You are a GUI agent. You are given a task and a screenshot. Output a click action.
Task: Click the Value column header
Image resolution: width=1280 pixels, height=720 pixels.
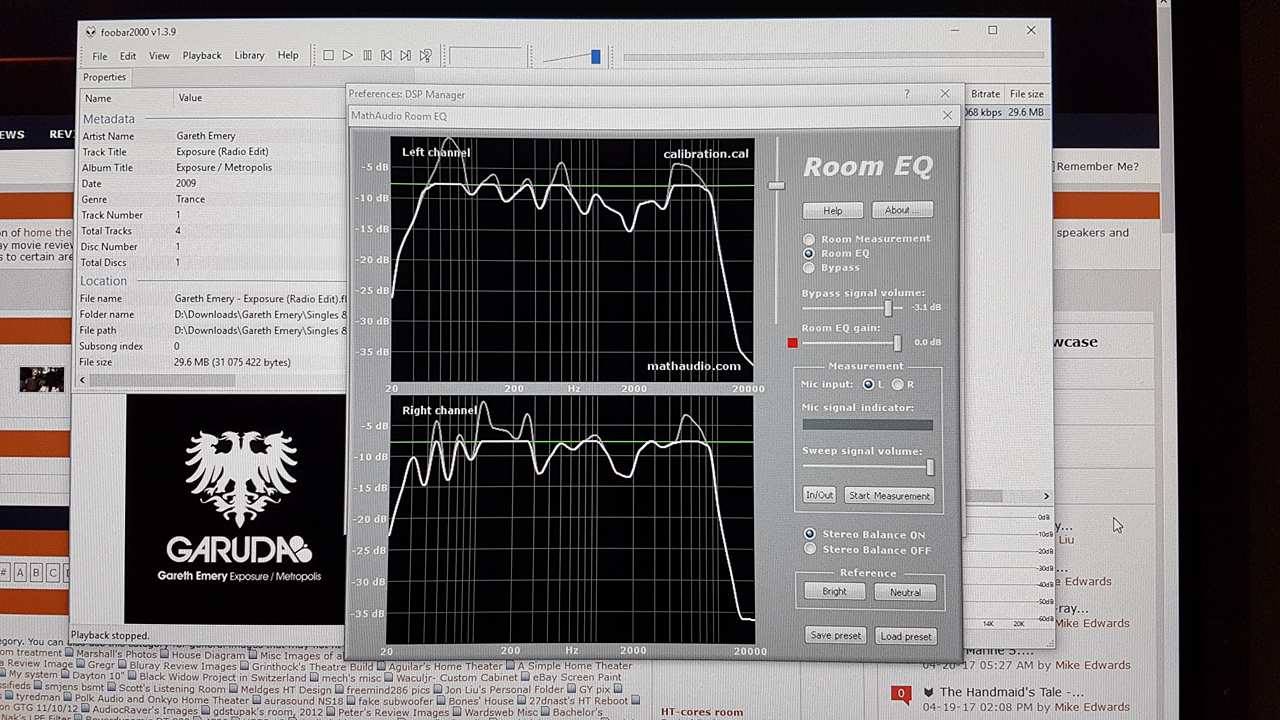tap(190, 98)
